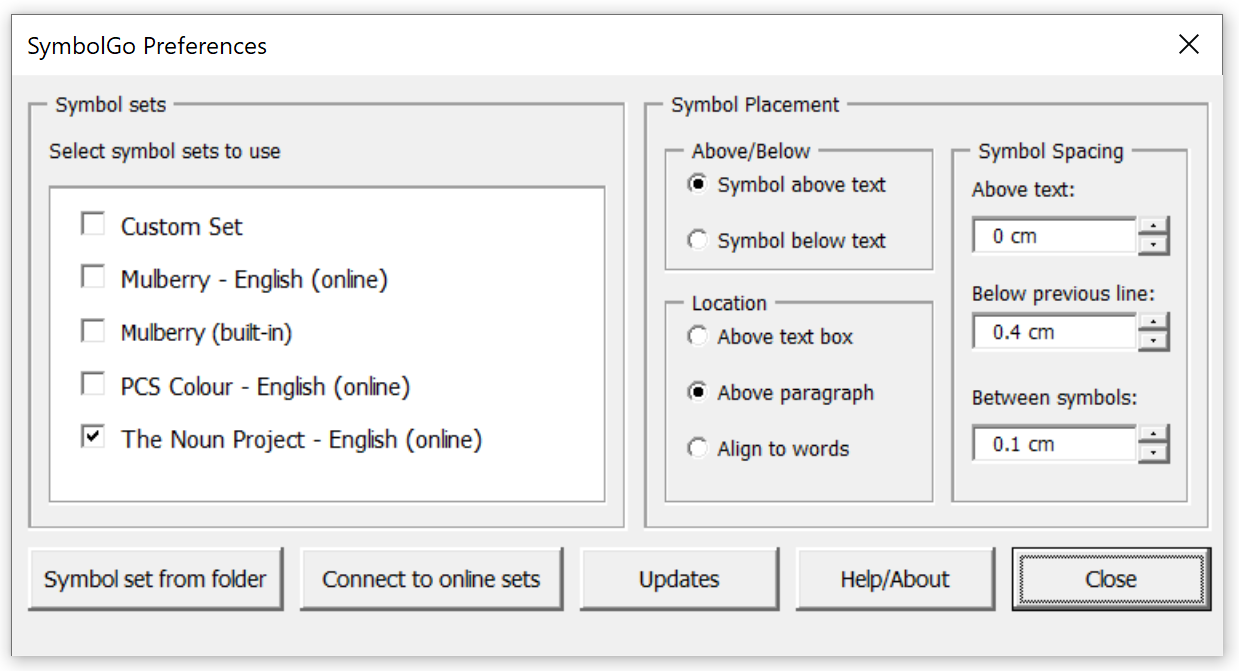Open the Help/About dialog
This screenshot has height=671, width=1239.
(x=895, y=579)
